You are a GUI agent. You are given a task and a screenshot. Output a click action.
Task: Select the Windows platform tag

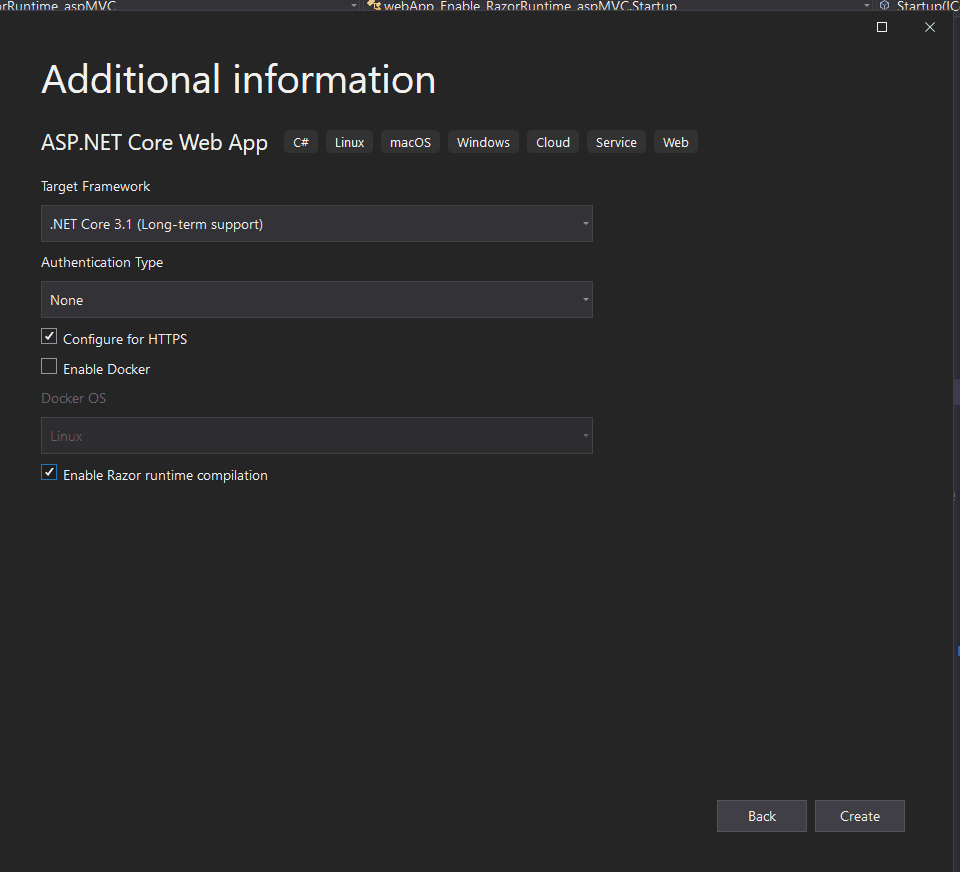point(483,142)
